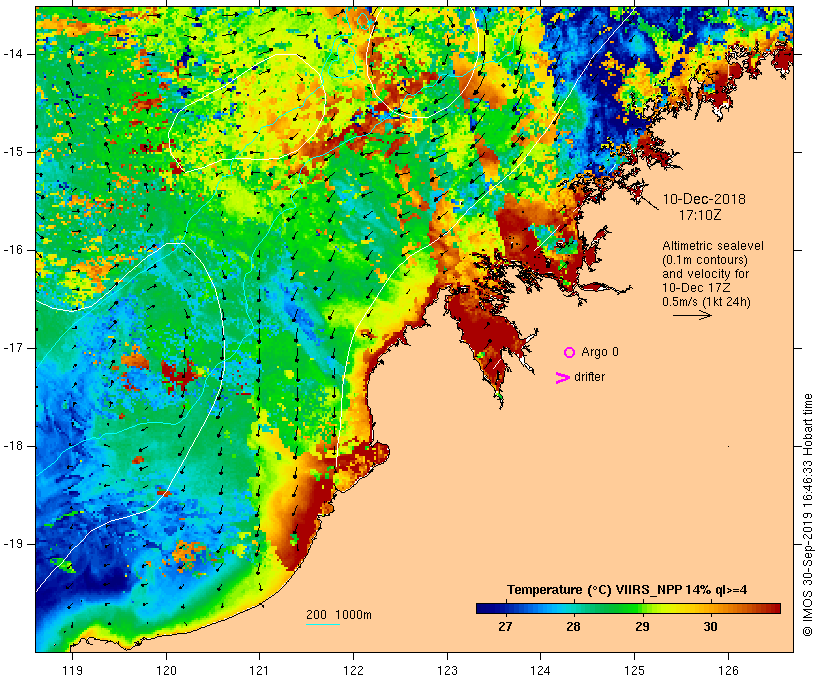Click the 'drifter' legend label
The height and width of the screenshot is (680, 820).
[589, 377]
